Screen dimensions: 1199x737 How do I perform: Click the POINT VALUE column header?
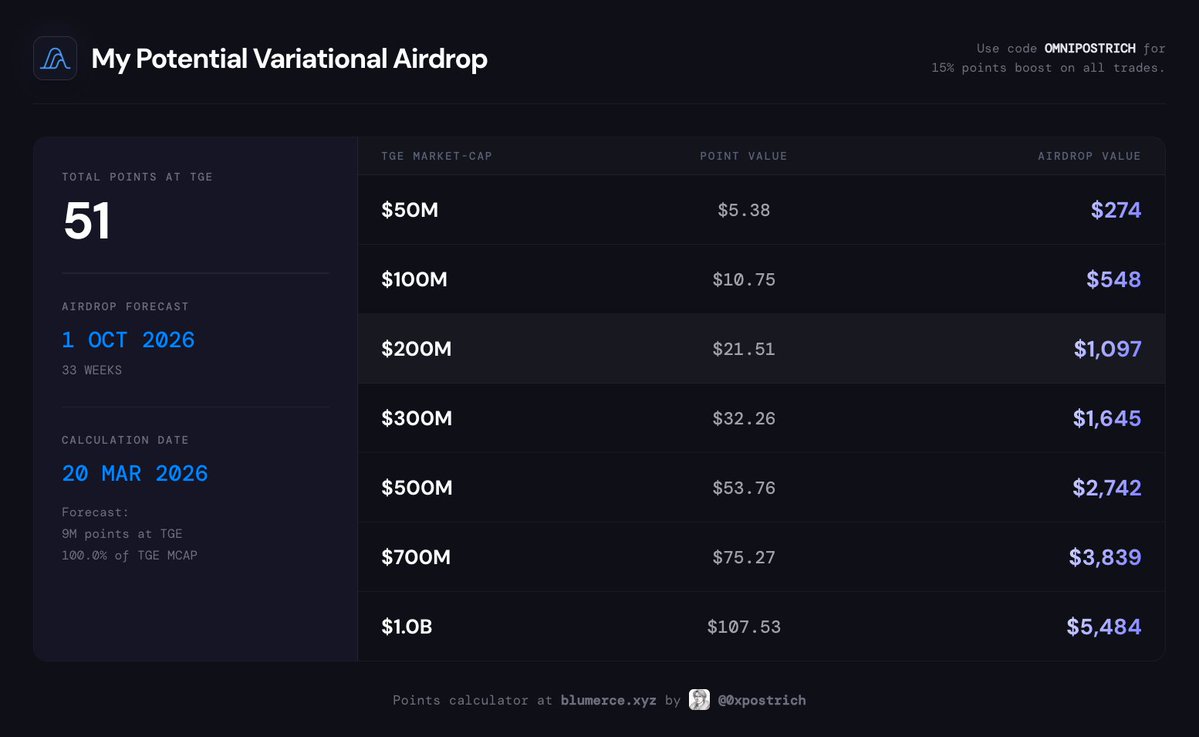click(743, 156)
